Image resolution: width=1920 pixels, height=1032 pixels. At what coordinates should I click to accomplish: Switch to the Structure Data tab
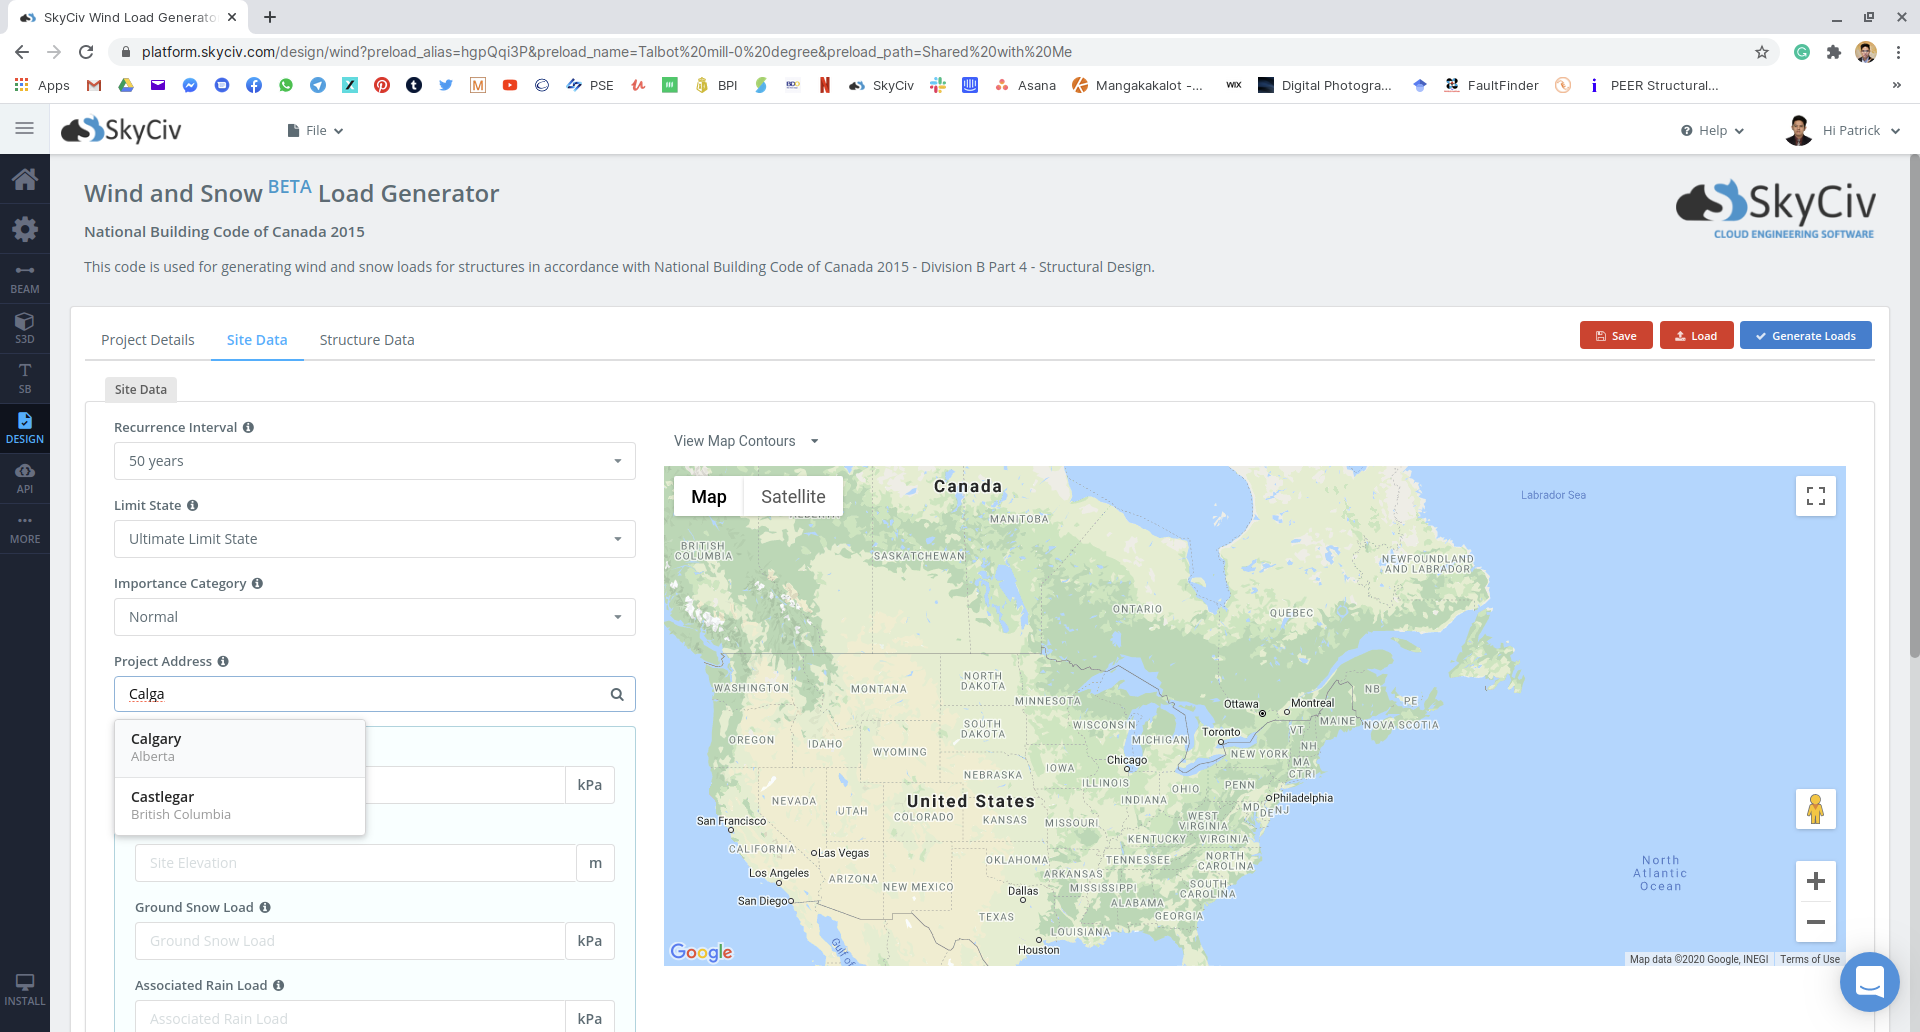tap(366, 340)
